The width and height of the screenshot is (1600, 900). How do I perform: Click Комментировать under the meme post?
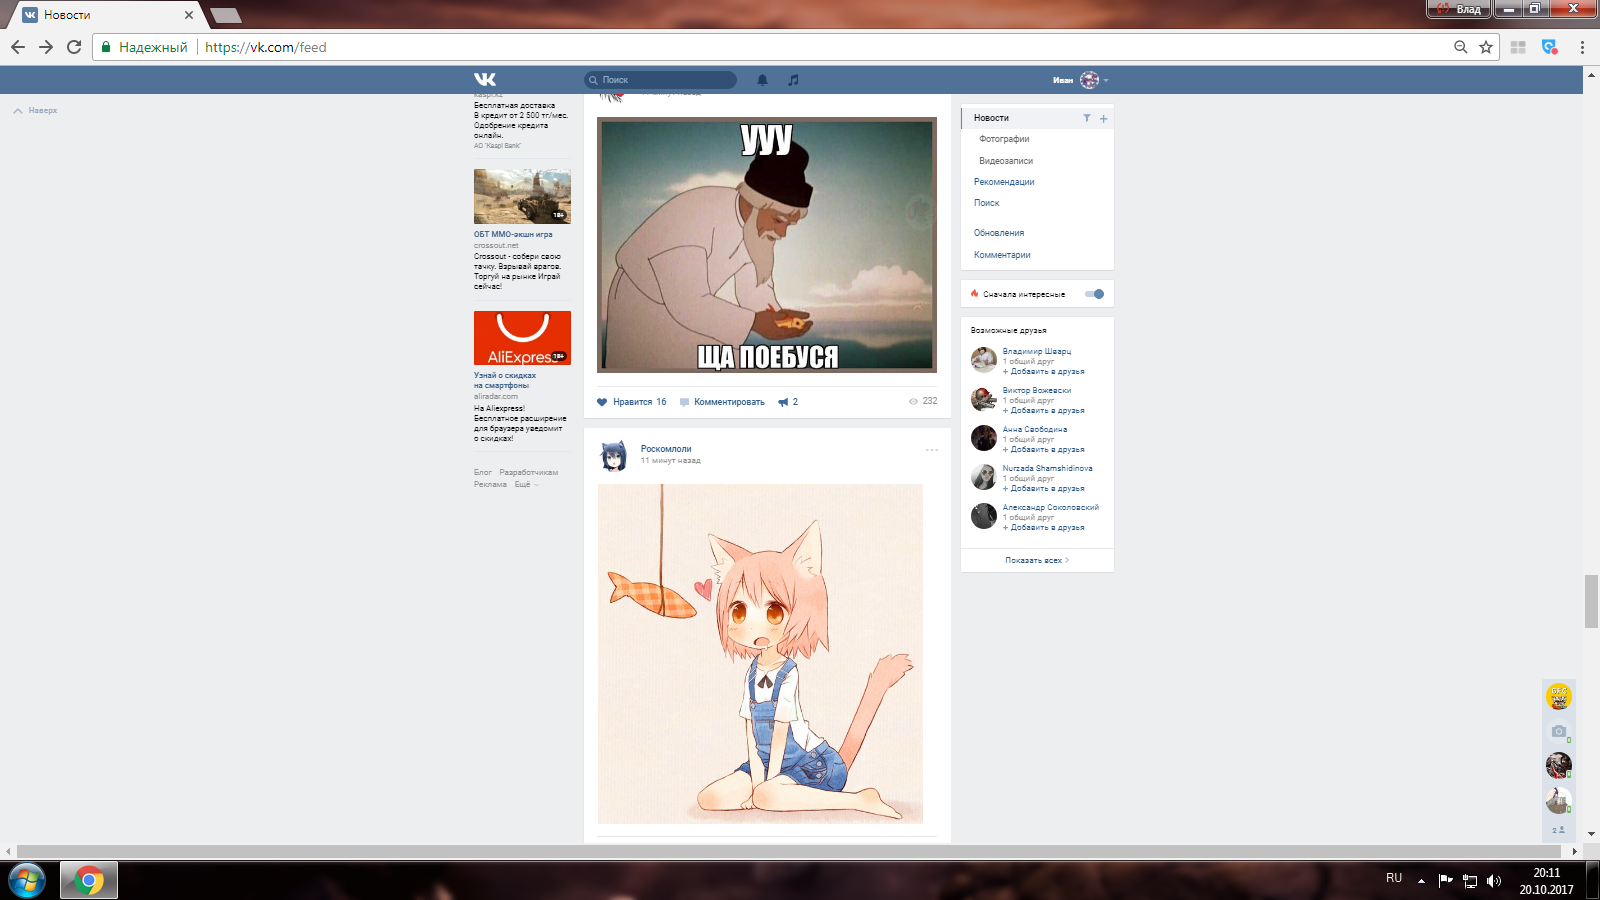pyautogui.click(x=728, y=402)
